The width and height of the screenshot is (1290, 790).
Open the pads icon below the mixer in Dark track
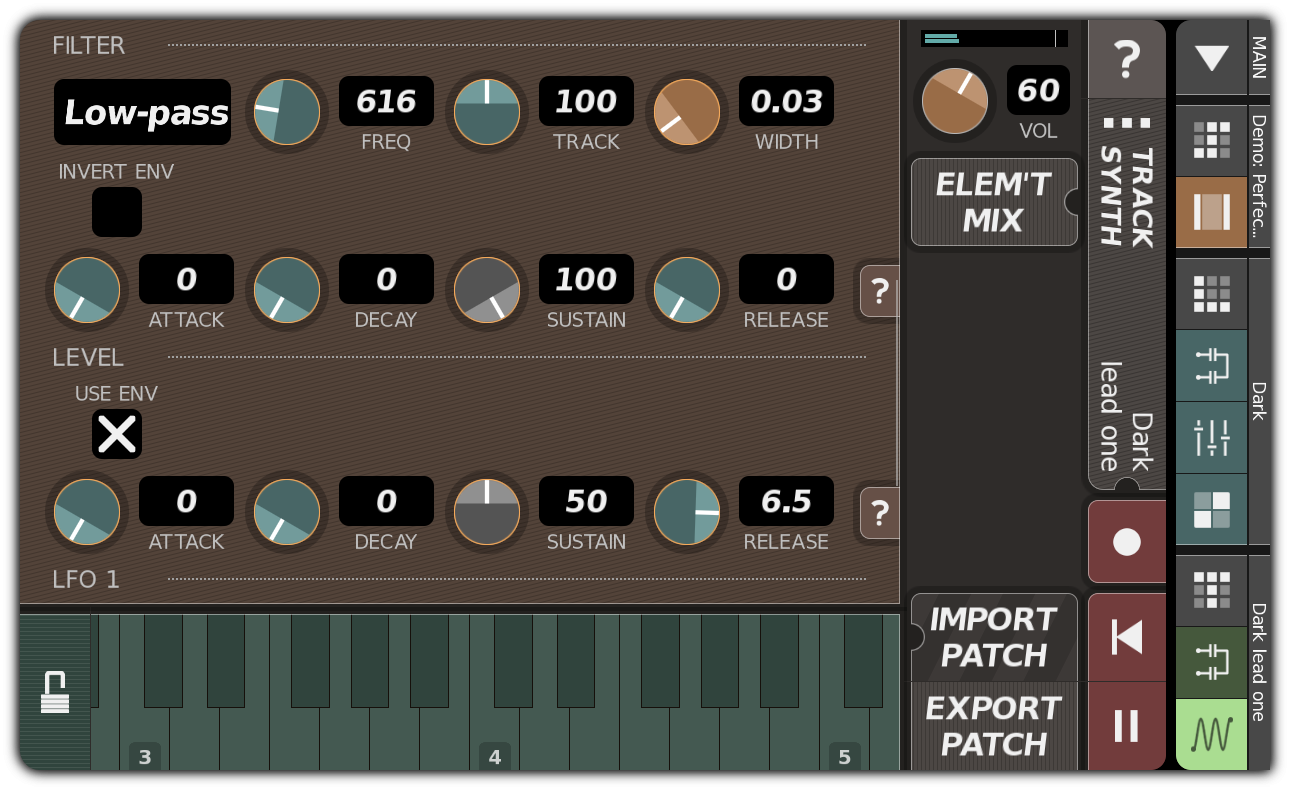click(x=1211, y=510)
